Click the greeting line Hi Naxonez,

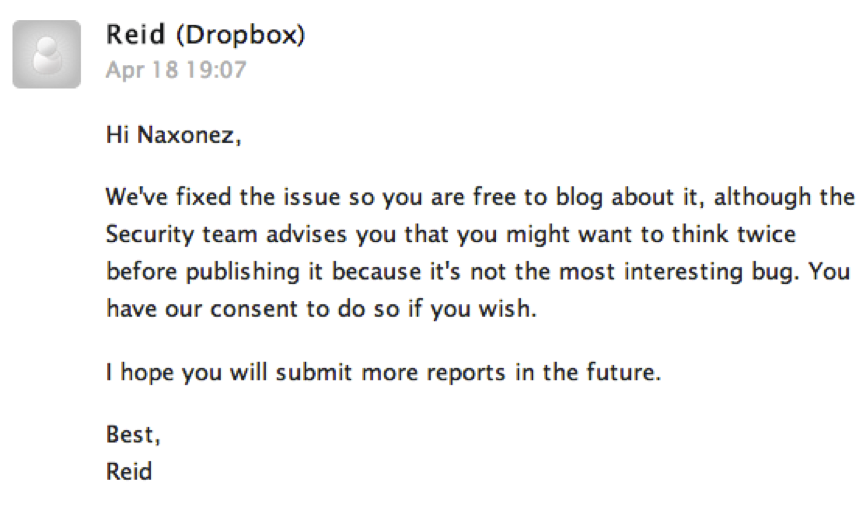(173, 135)
